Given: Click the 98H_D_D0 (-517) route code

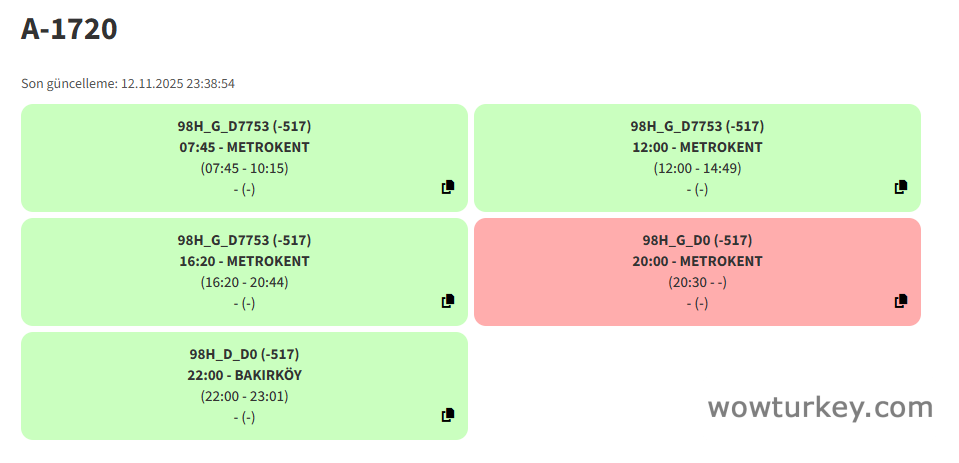Looking at the screenshot, I should click(244, 354).
